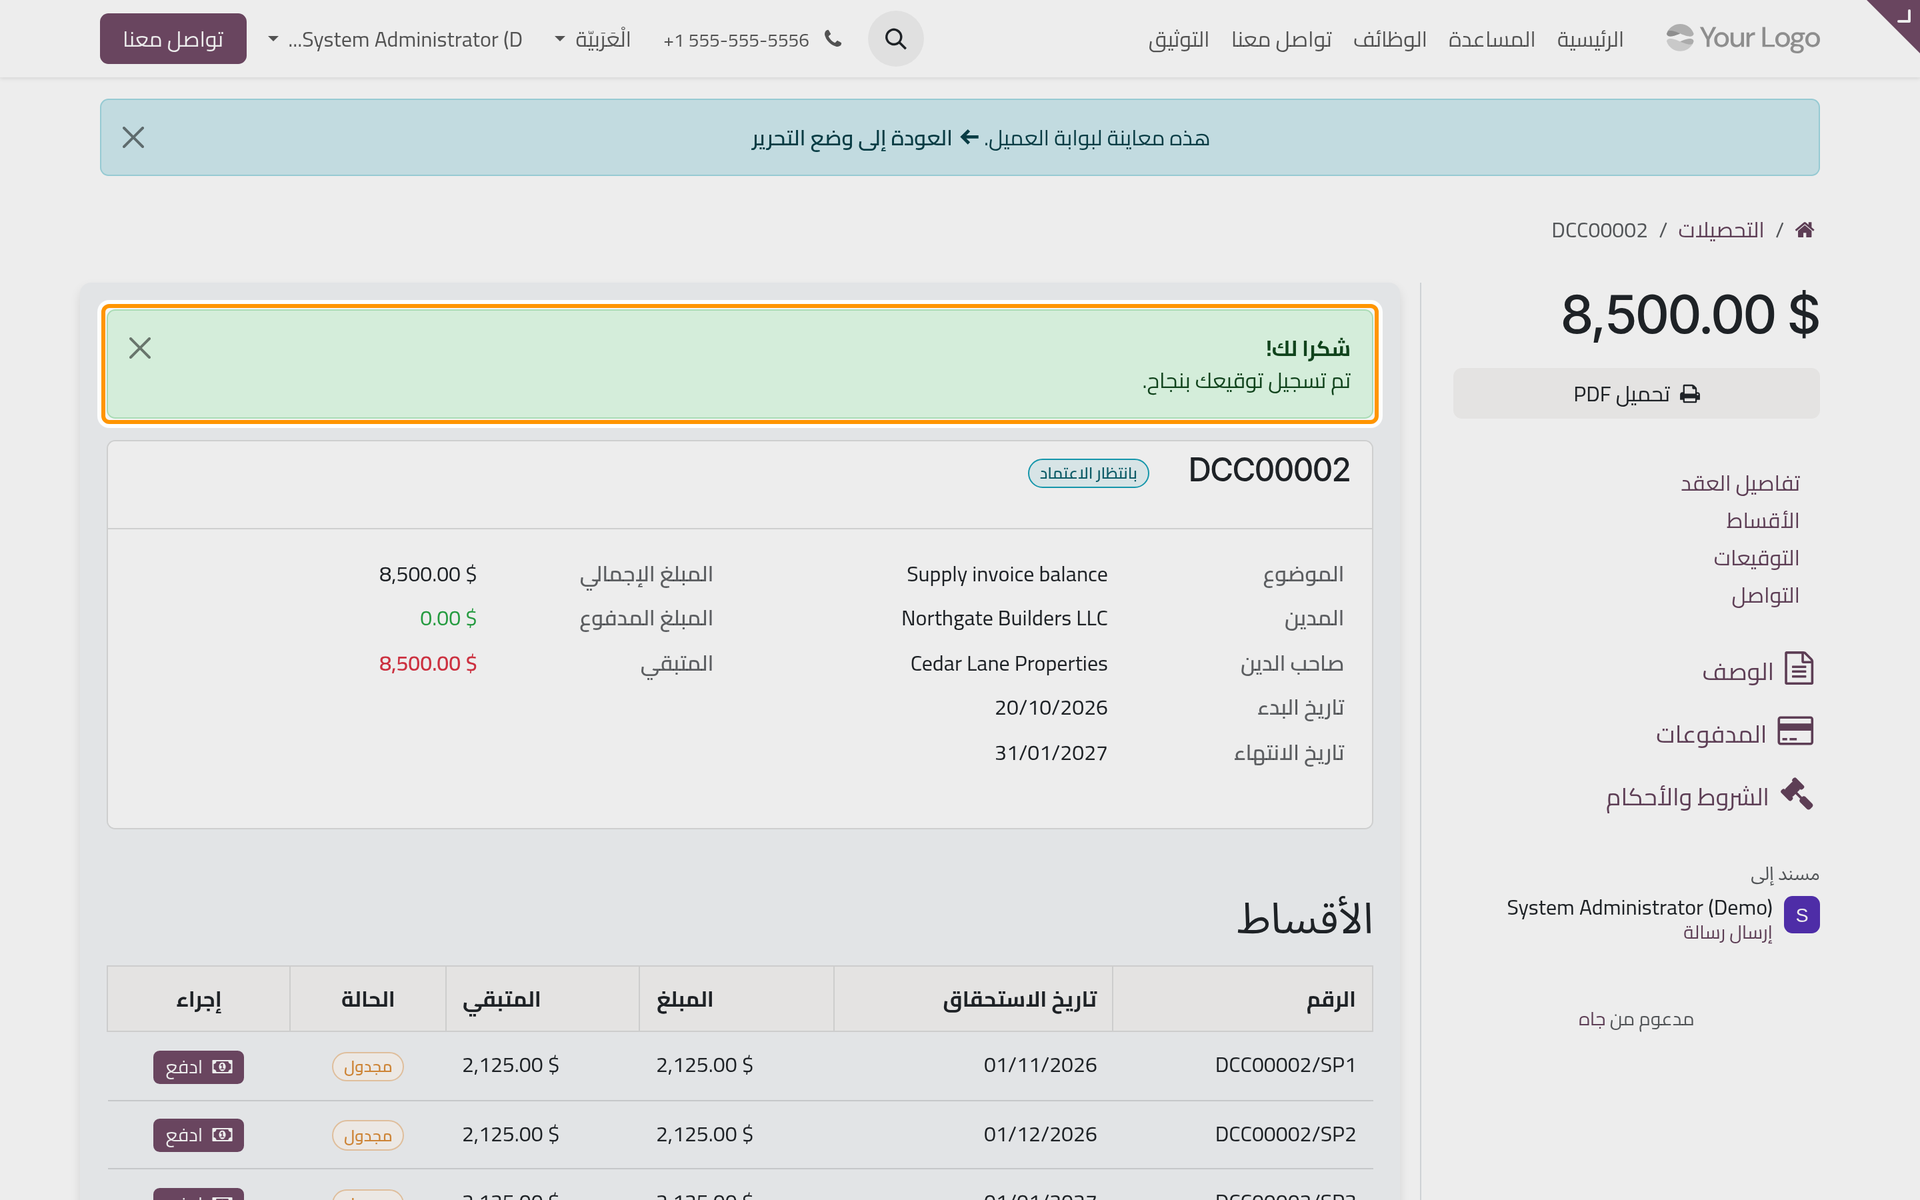Viewport: 1920px width, 1200px height.
Task: Pay installment DCC00002/SP1 with ادفع button
Action: (x=198, y=1067)
